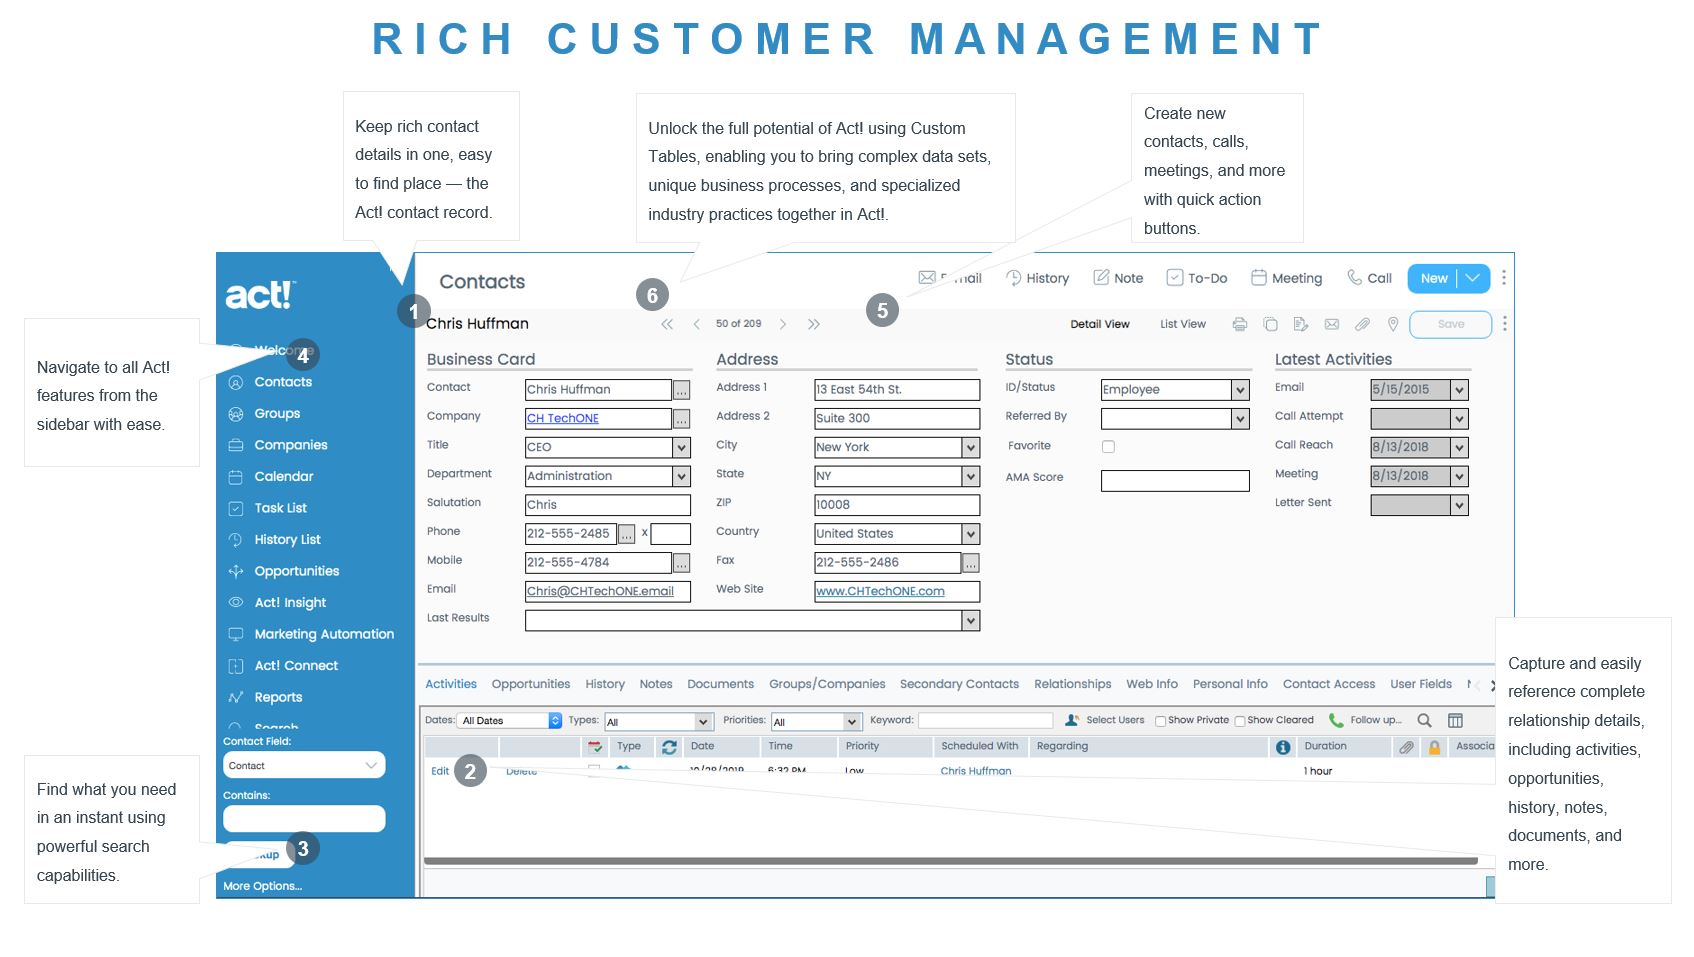Image resolution: width=1694 pixels, height=957 pixels.
Task: Click the map pin location icon
Action: tap(1393, 324)
